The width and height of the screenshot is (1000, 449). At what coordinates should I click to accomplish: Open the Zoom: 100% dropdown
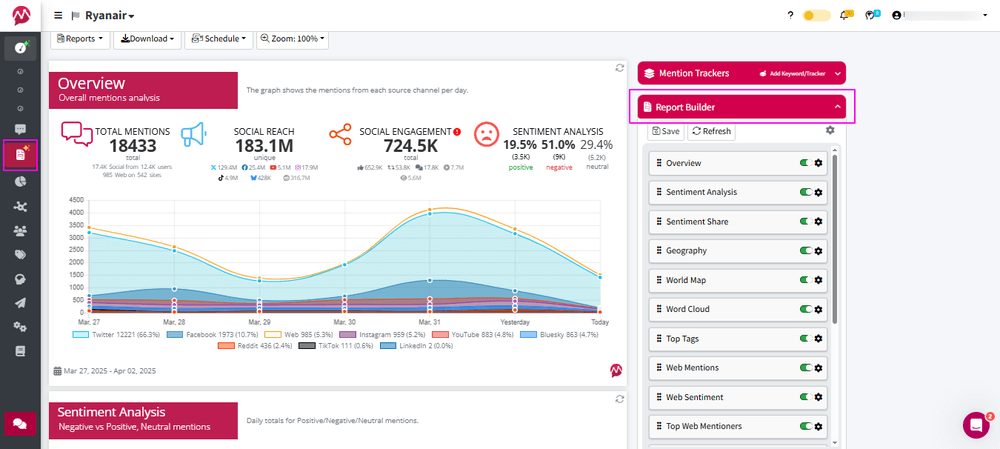tap(293, 38)
